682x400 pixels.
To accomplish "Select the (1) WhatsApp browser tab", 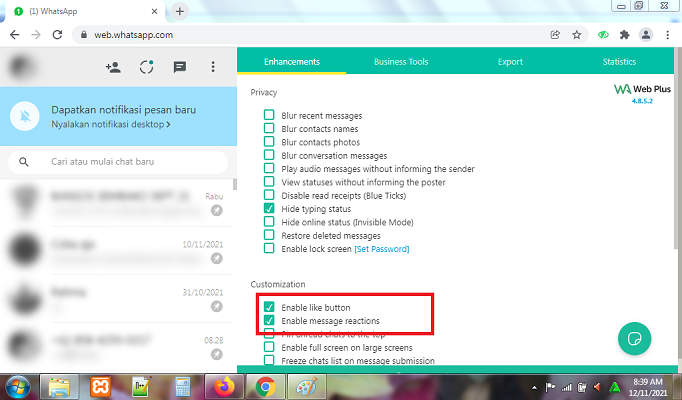I will click(85, 12).
